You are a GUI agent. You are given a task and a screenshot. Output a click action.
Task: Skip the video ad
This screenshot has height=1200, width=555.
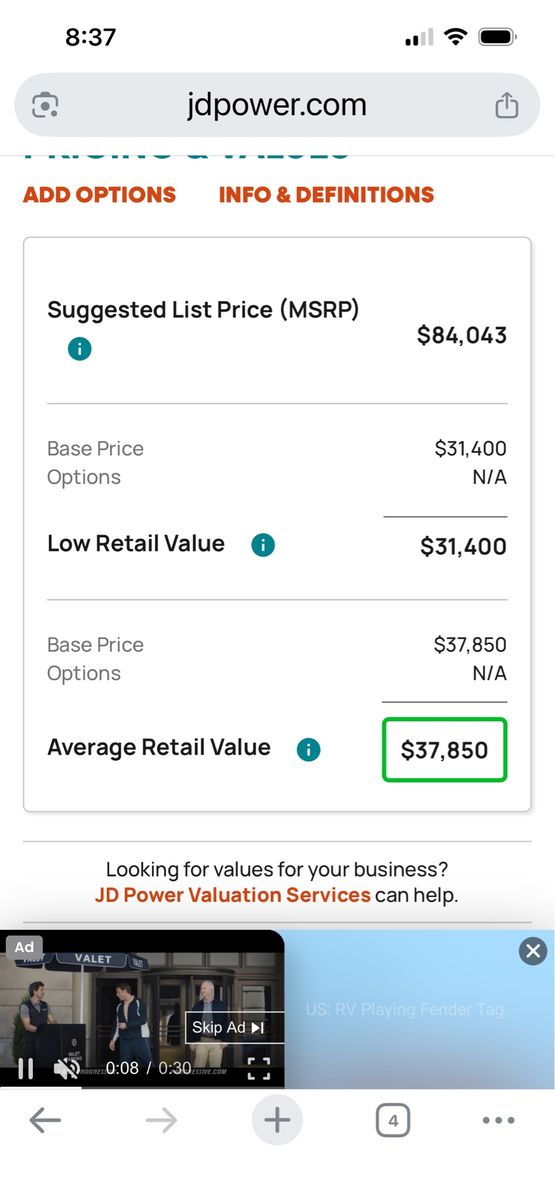click(234, 1028)
